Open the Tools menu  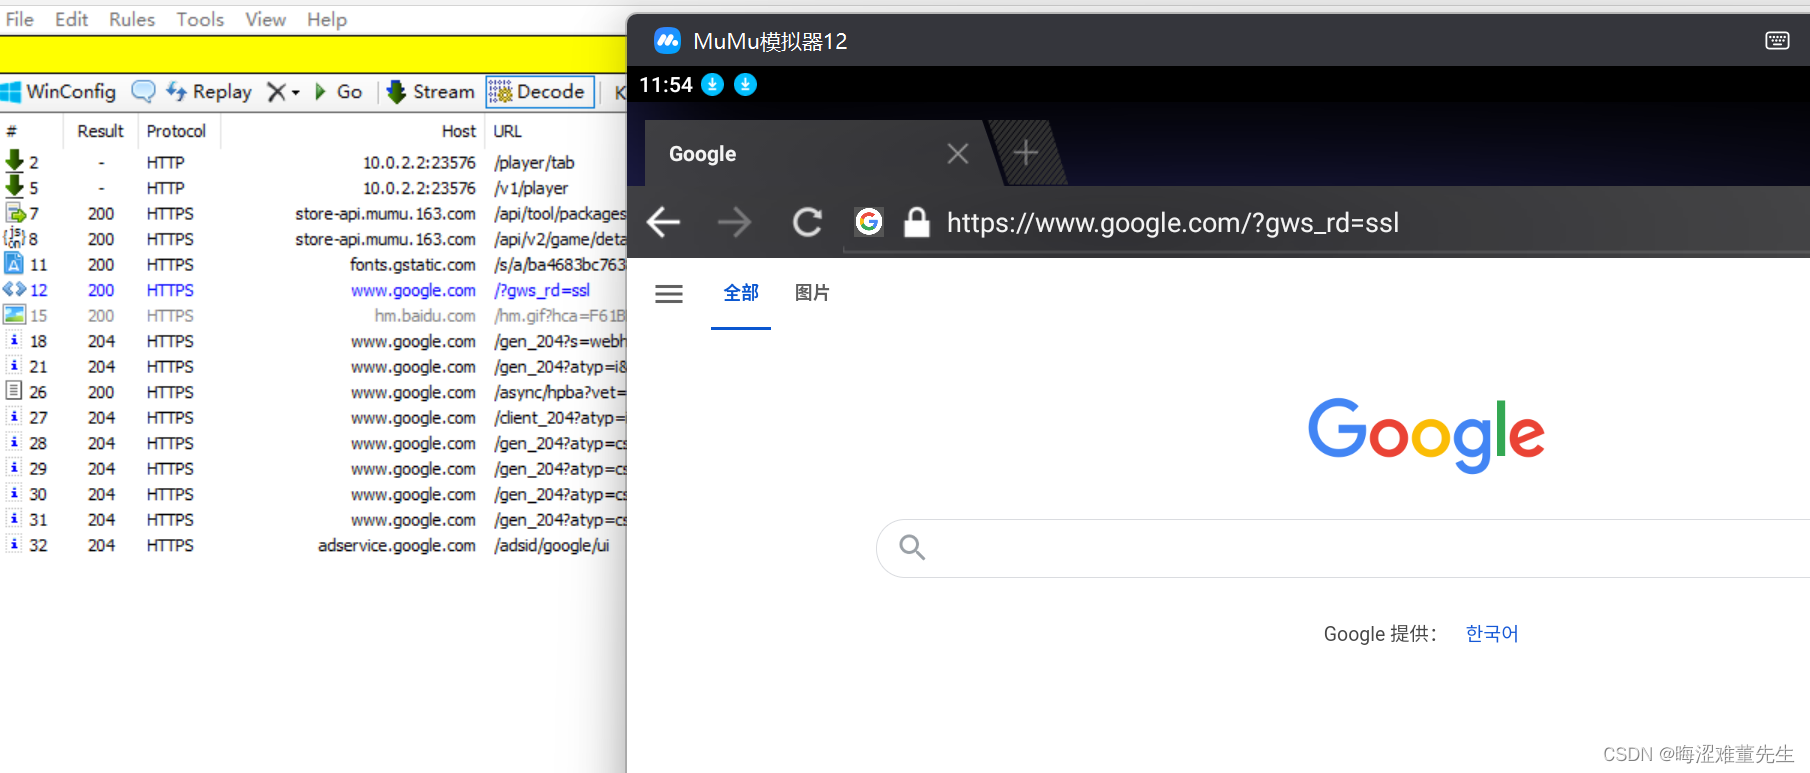200,19
